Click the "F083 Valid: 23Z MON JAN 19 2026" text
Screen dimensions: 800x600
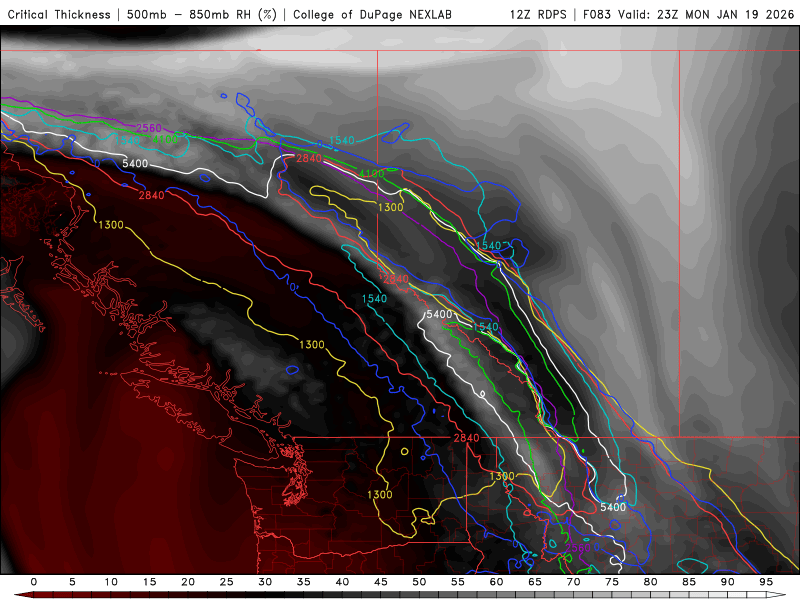pos(688,14)
